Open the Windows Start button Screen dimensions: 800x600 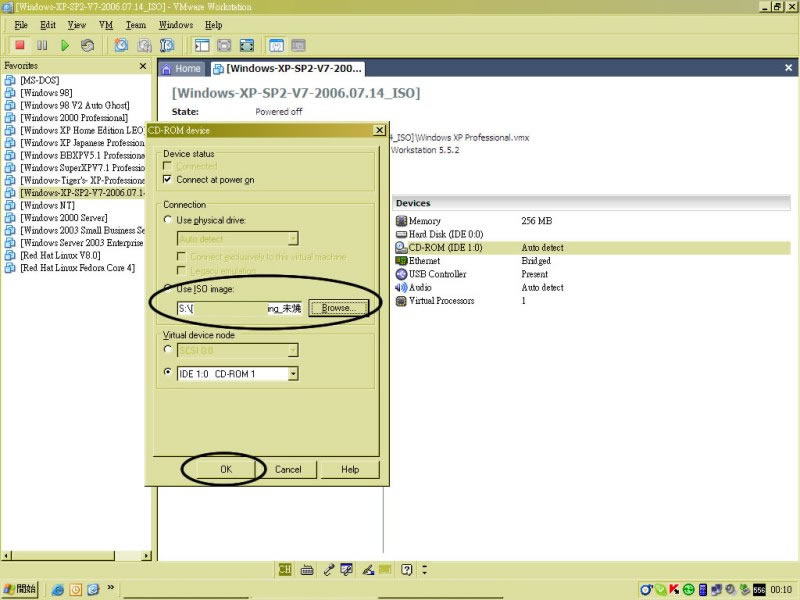(20, 589)
